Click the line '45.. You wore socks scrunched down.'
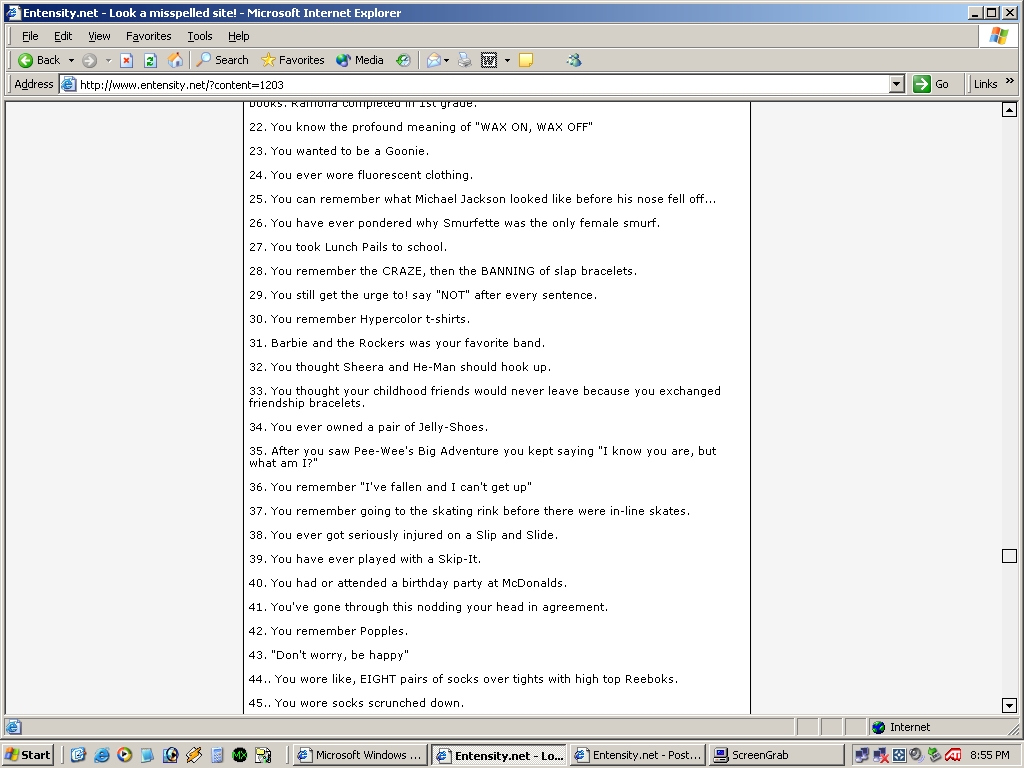Viewport: 1024px width, 768px height. tap(357, 703)
